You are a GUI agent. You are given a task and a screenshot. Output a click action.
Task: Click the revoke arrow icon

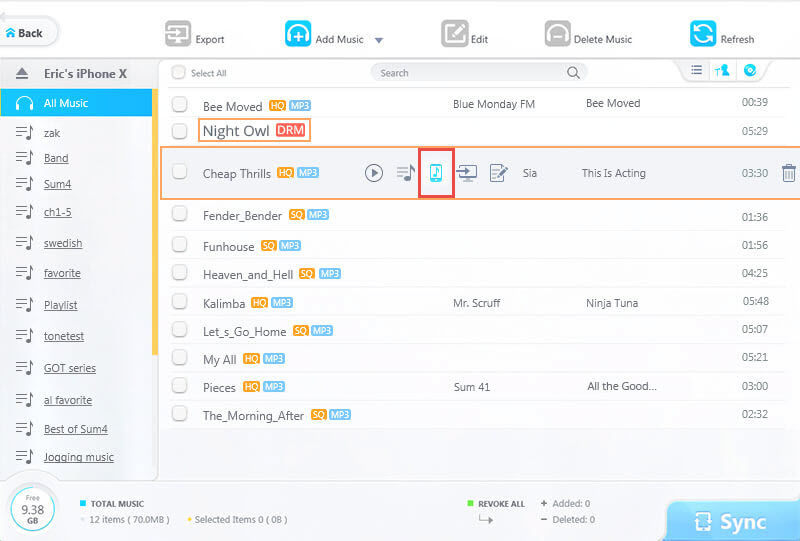[x=486, y=520]
